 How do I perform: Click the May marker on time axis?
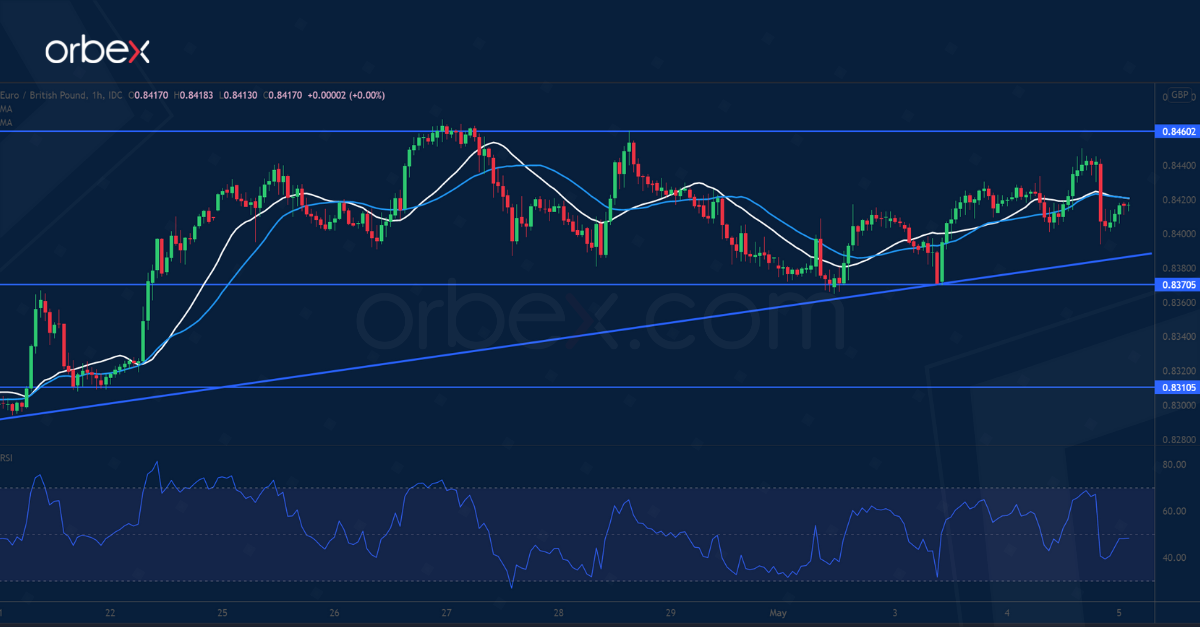coord(778,611)
